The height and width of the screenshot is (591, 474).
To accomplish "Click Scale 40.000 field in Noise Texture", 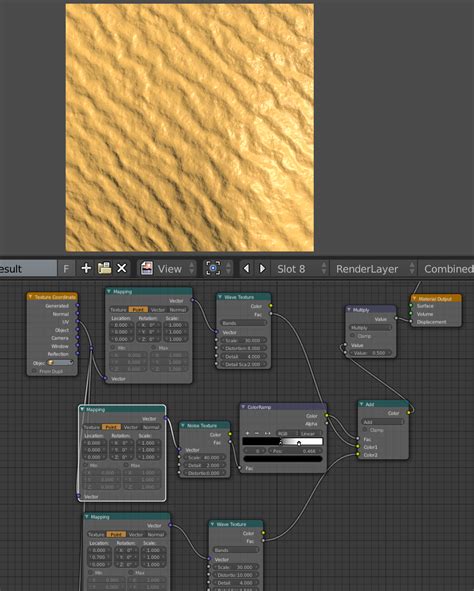I will click(x=204, y=458).
